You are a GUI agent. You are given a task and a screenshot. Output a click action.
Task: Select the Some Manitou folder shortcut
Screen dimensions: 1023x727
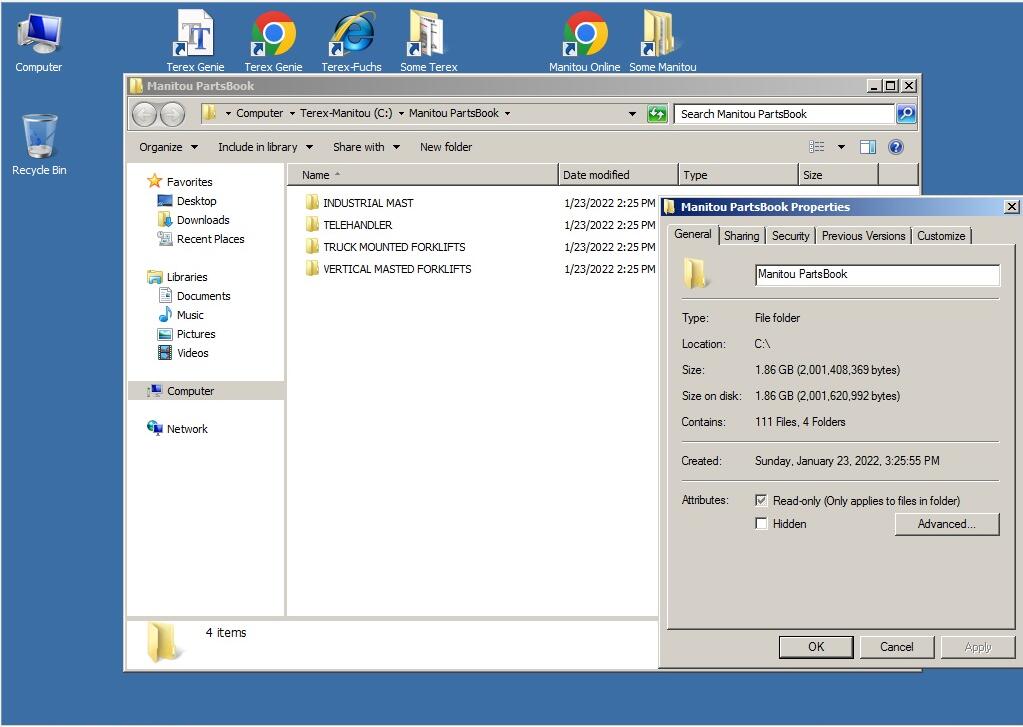pos(662,41)
